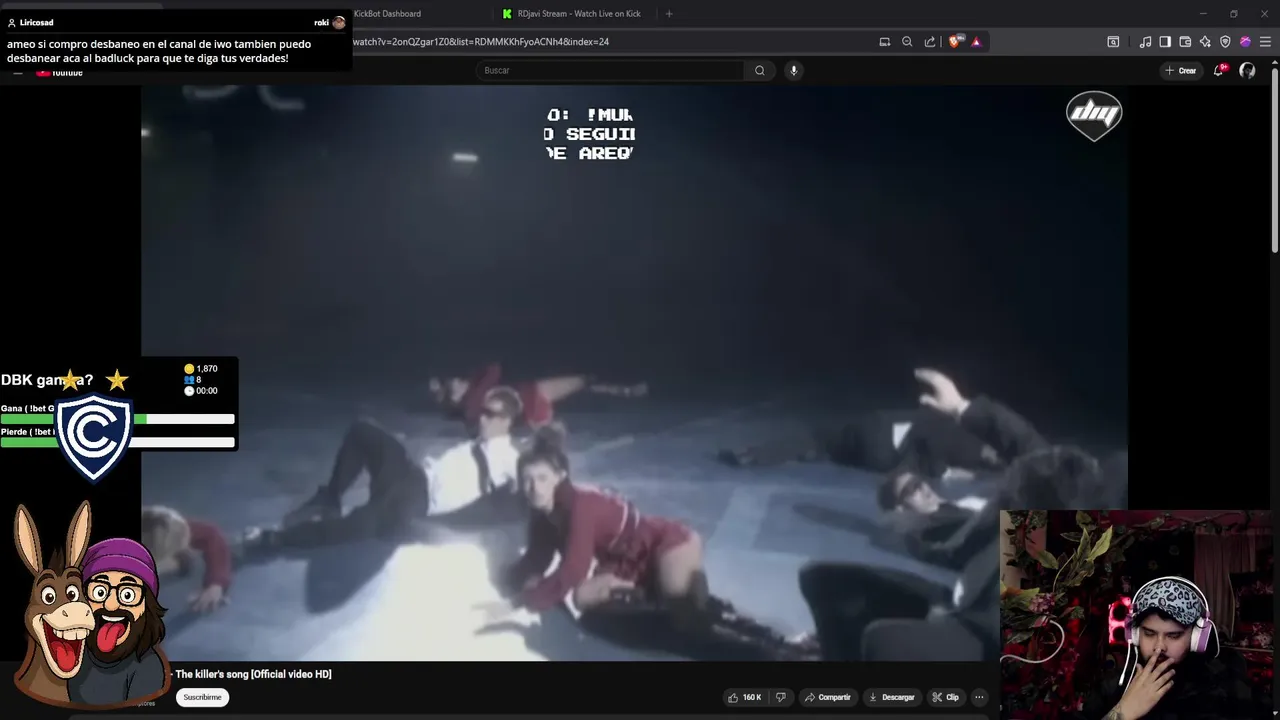Click the YouTube search field Buscar
The width and height of the screenshot is (1280, 720).
point(610,70)
